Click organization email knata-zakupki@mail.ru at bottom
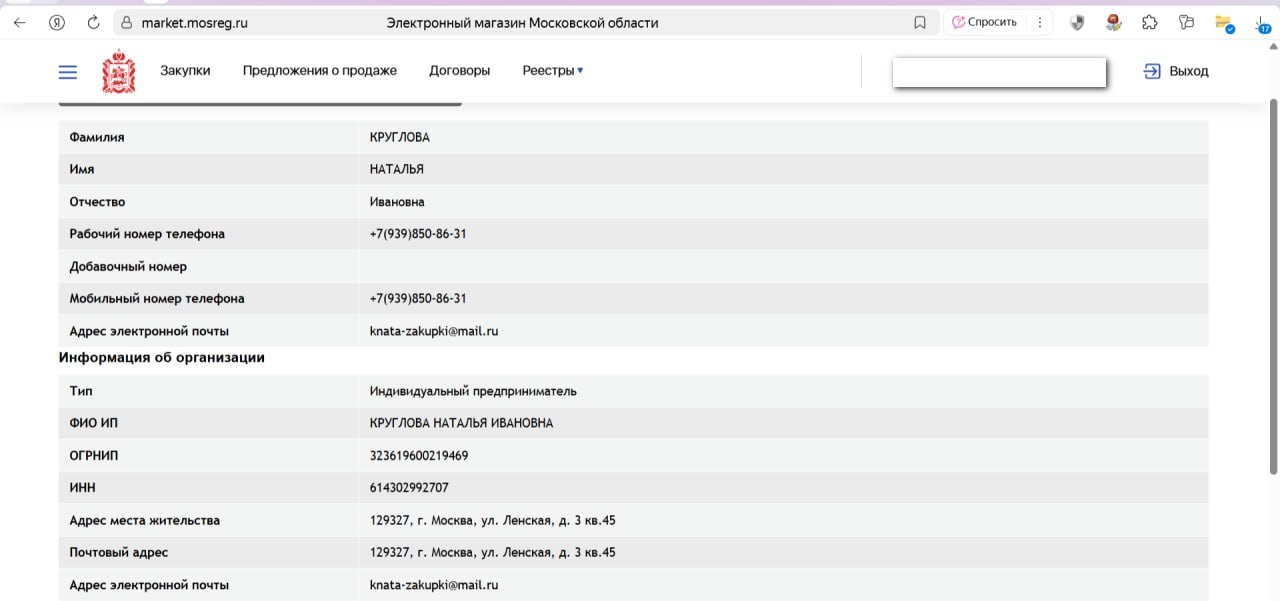Viewport: 1280px width, 601px height. [x=434, y=585]
